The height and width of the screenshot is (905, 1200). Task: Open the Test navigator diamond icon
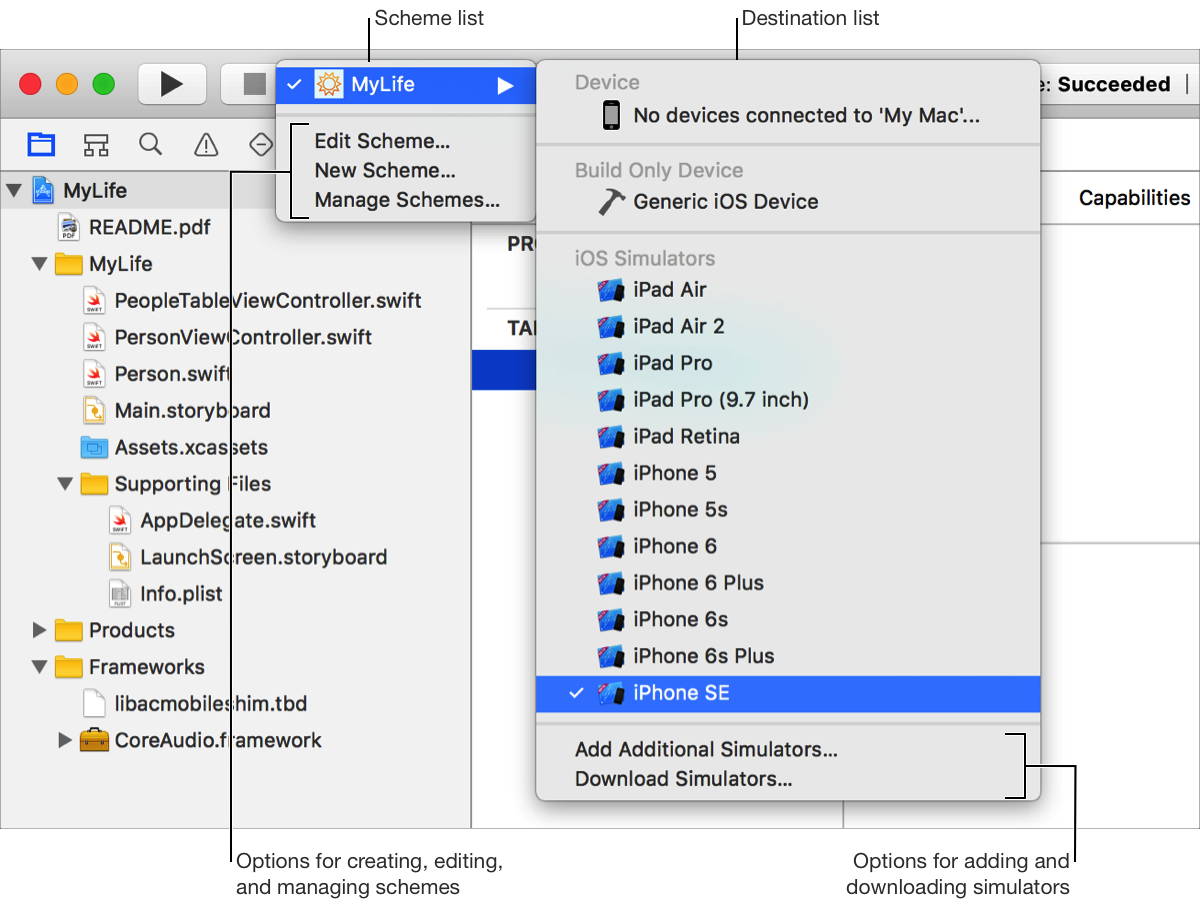[260, 145]
